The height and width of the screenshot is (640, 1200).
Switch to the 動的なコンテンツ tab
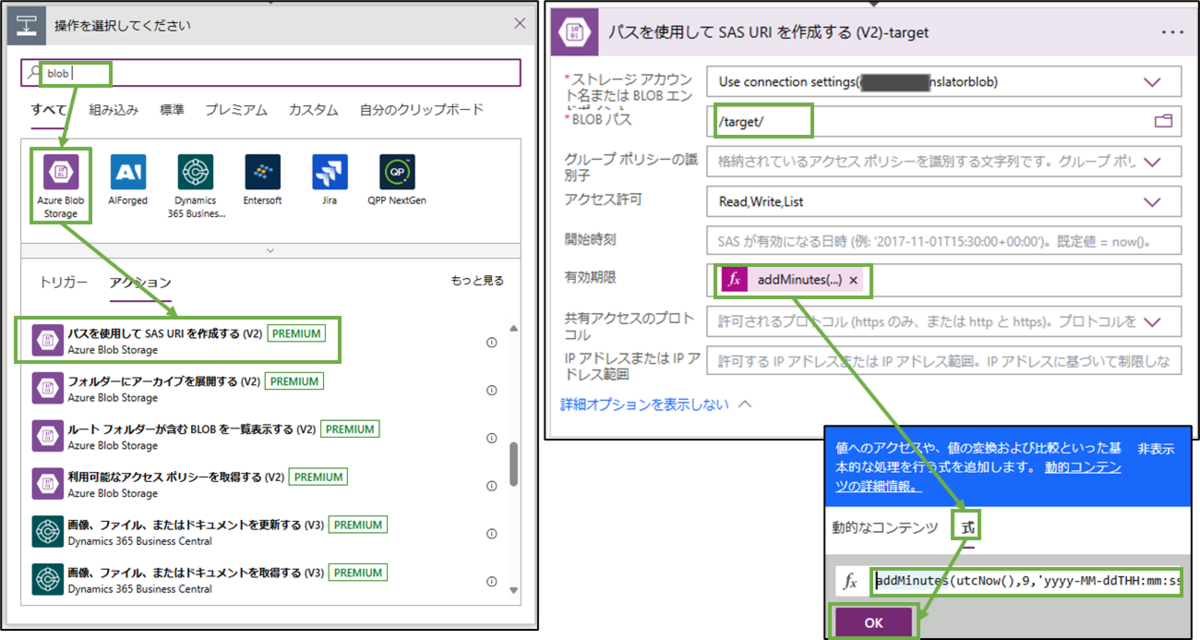tap(885, 527)
